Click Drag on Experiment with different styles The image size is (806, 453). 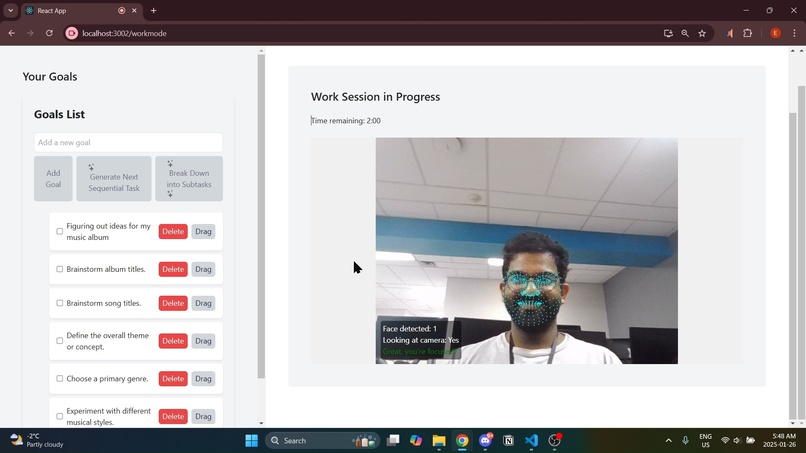(203, 416)
